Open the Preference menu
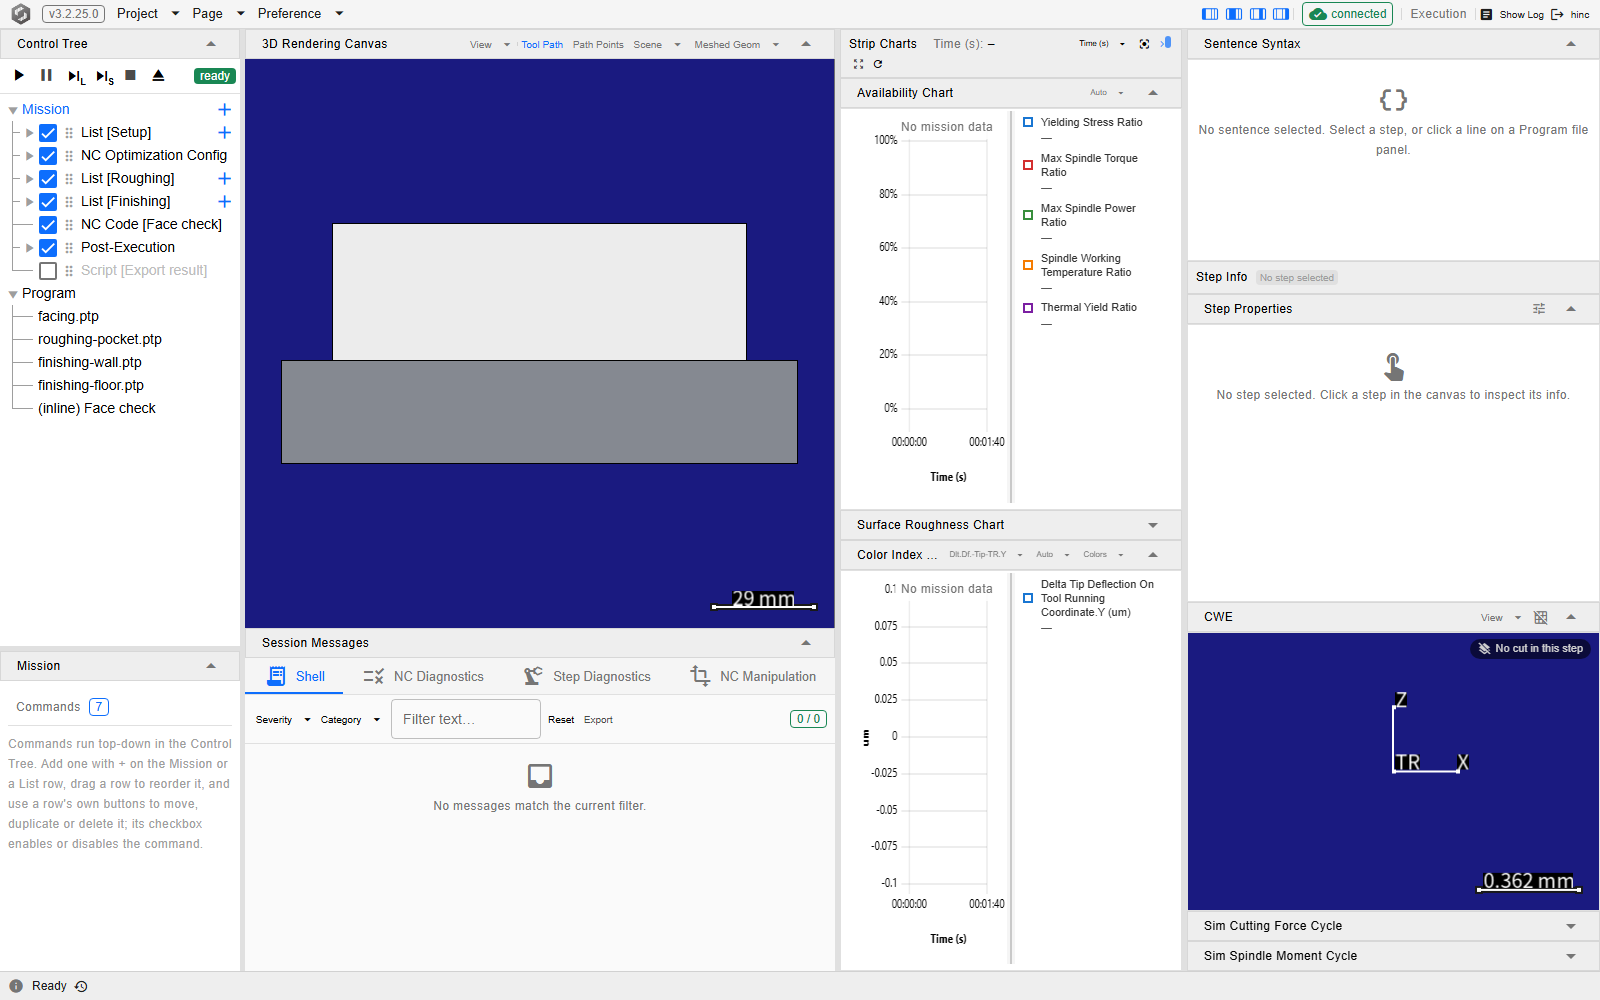Screen dimensions: 1600x1000 coord(300,14)
